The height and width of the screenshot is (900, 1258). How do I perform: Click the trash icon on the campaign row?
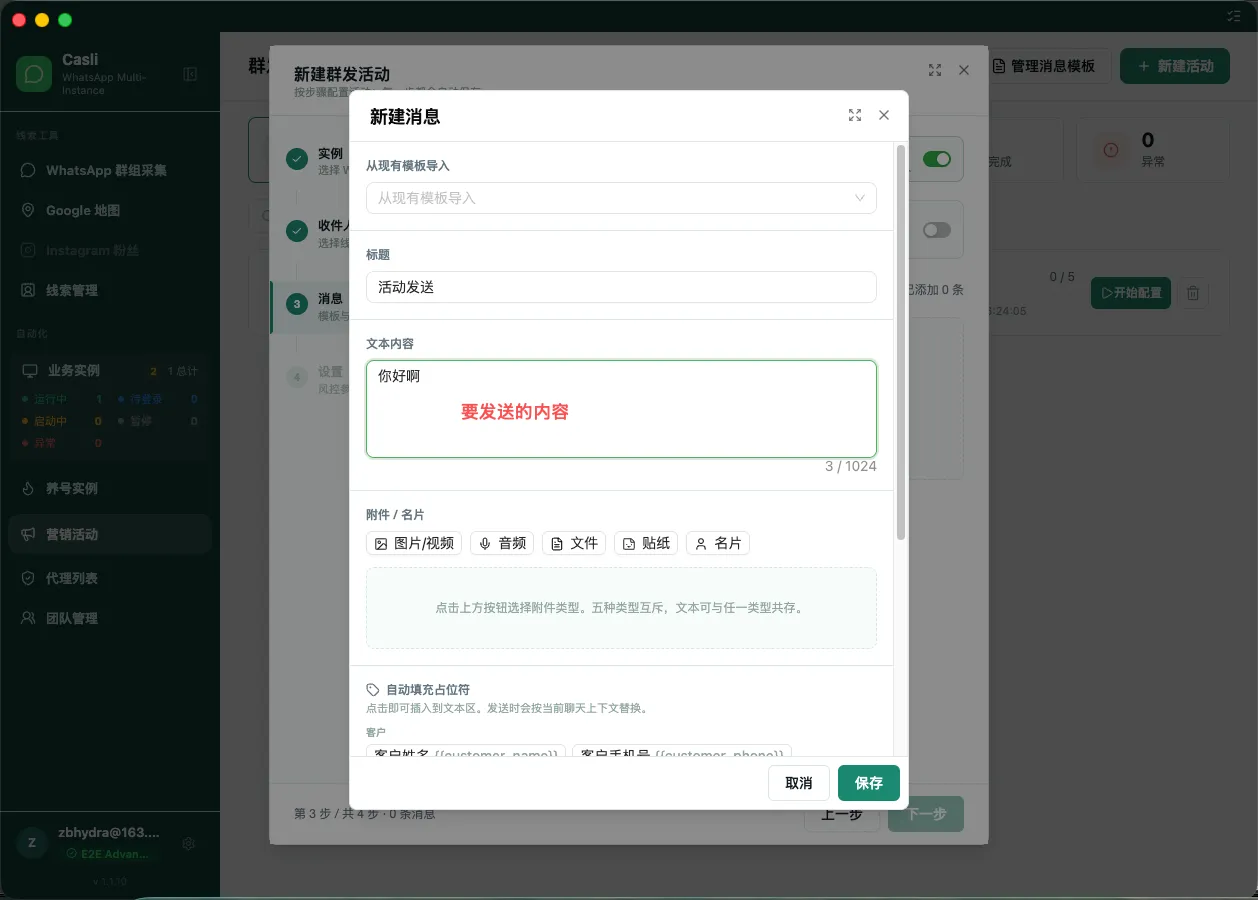coord(1193,293)
